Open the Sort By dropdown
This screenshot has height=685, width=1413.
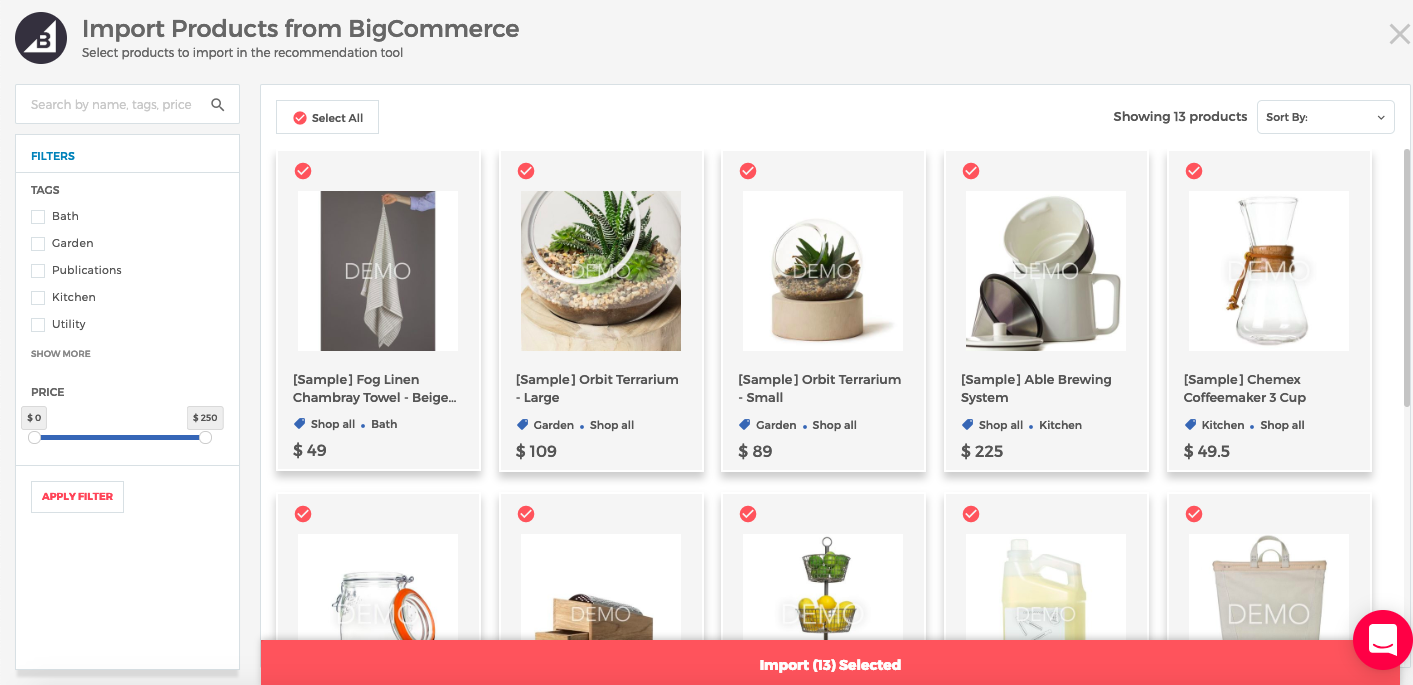point(1325,117)
